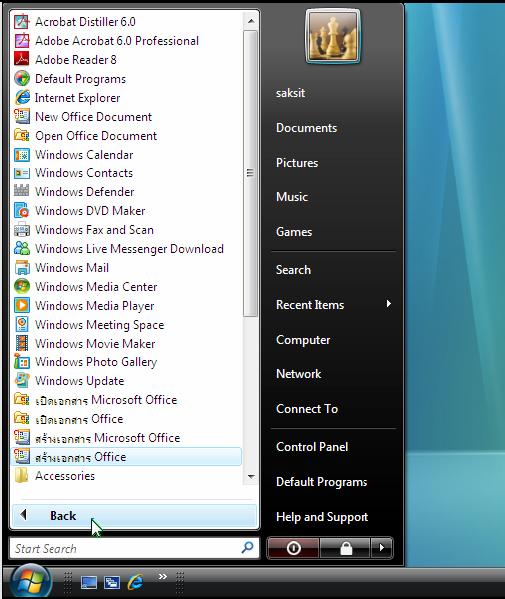Go Back to the main Start menu

click(x=134, y=516)
